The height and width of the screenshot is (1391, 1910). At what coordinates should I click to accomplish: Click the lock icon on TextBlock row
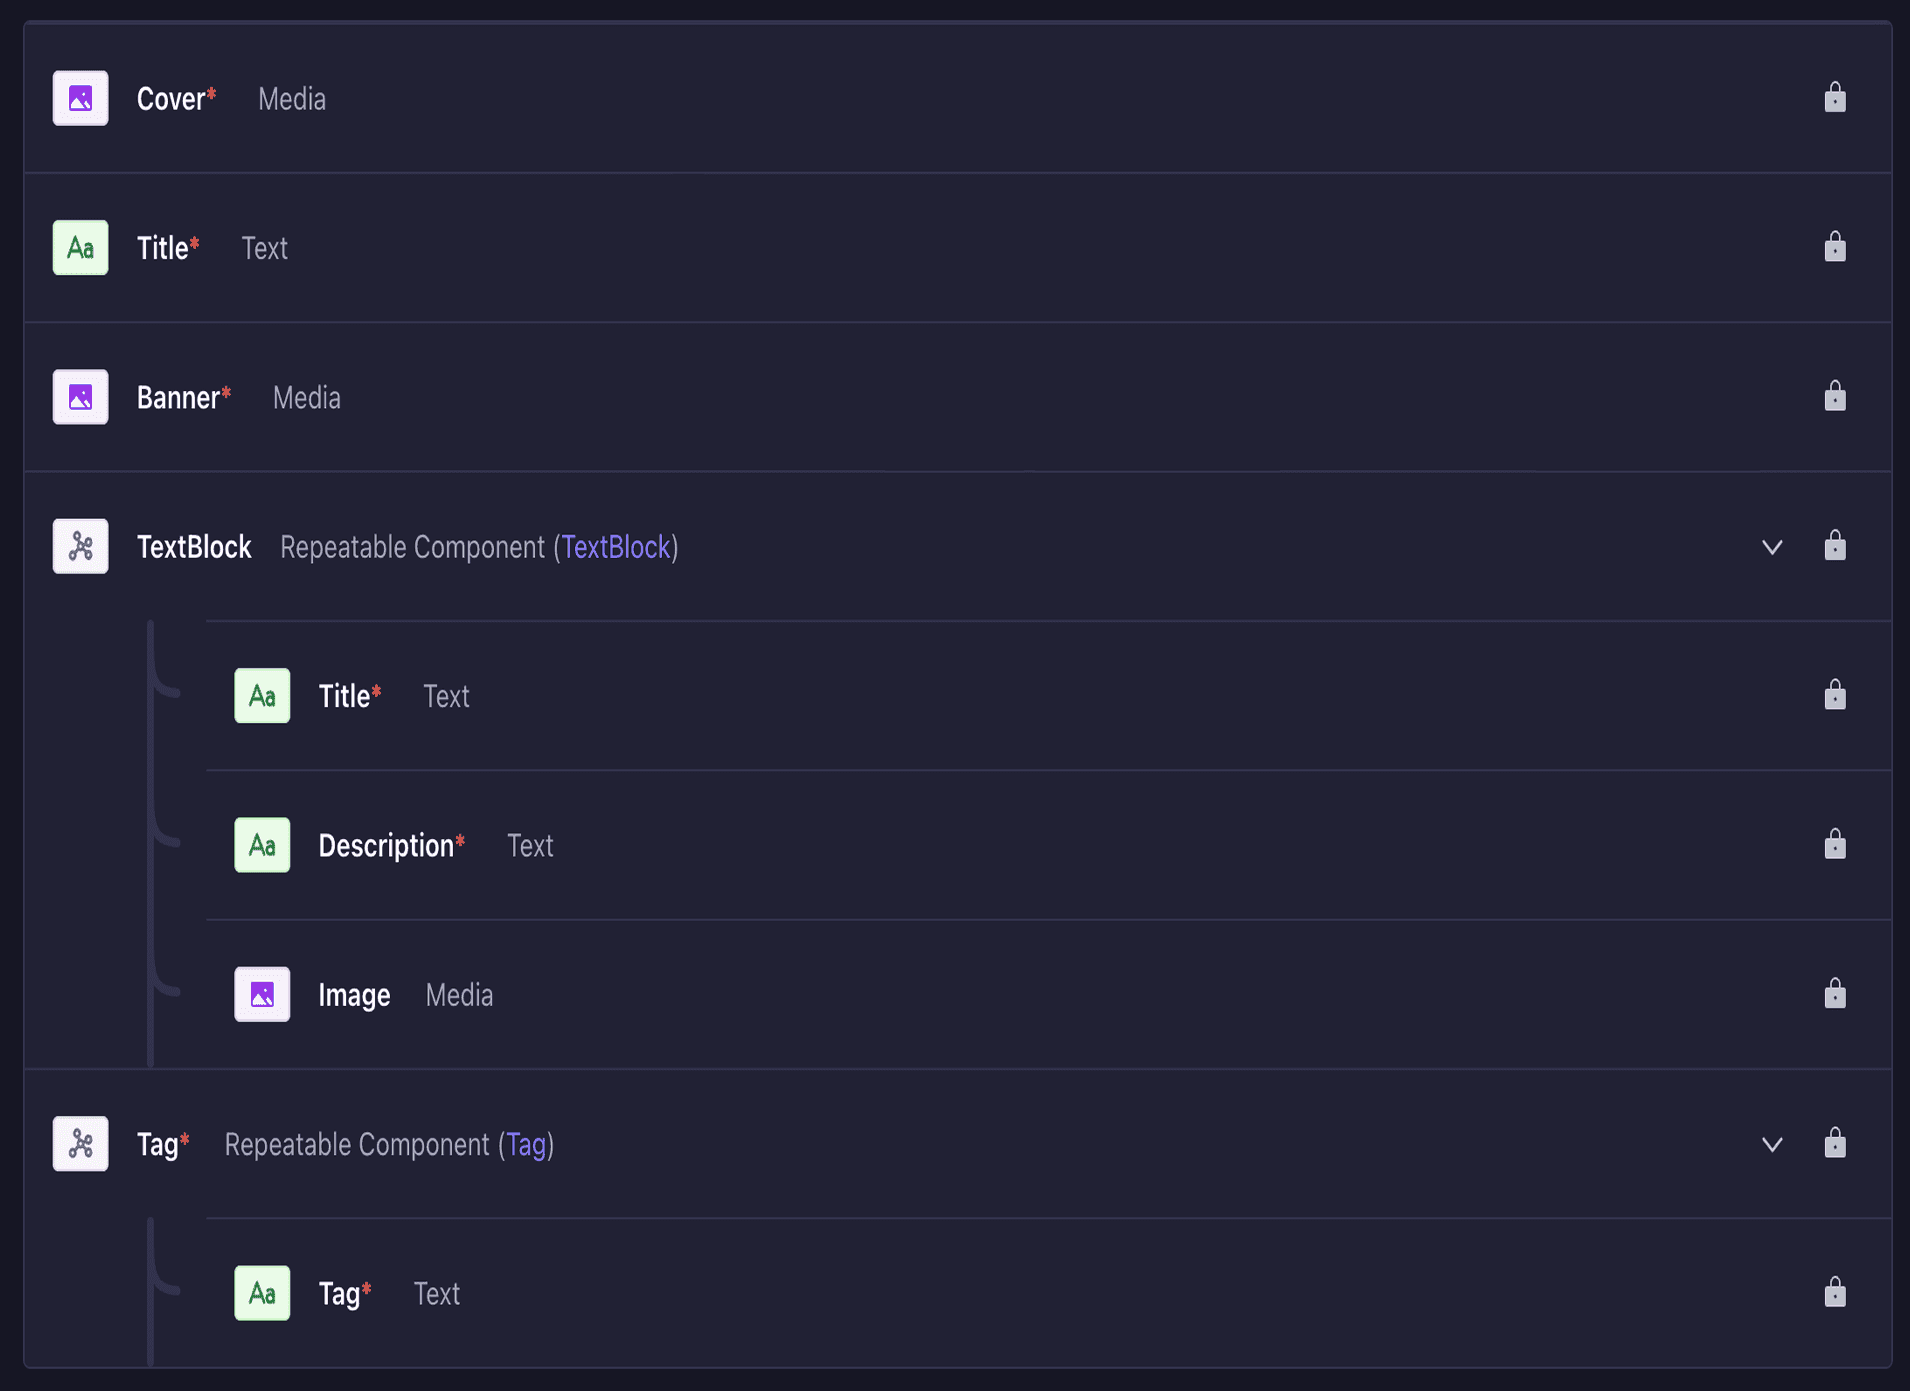point(1834,545)
